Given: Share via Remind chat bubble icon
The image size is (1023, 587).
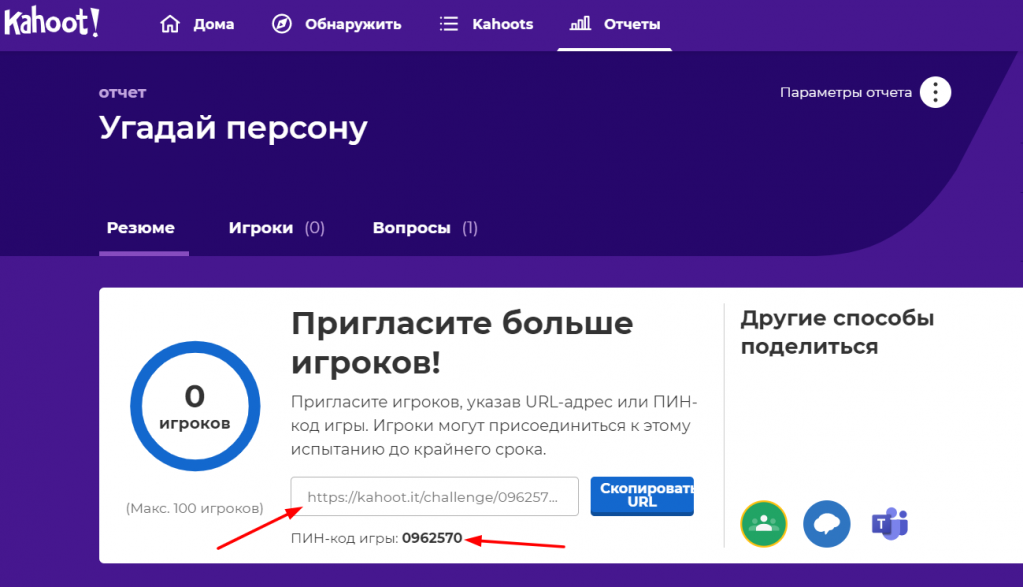Looking at the screenshot, I should [x=827, y=524].
